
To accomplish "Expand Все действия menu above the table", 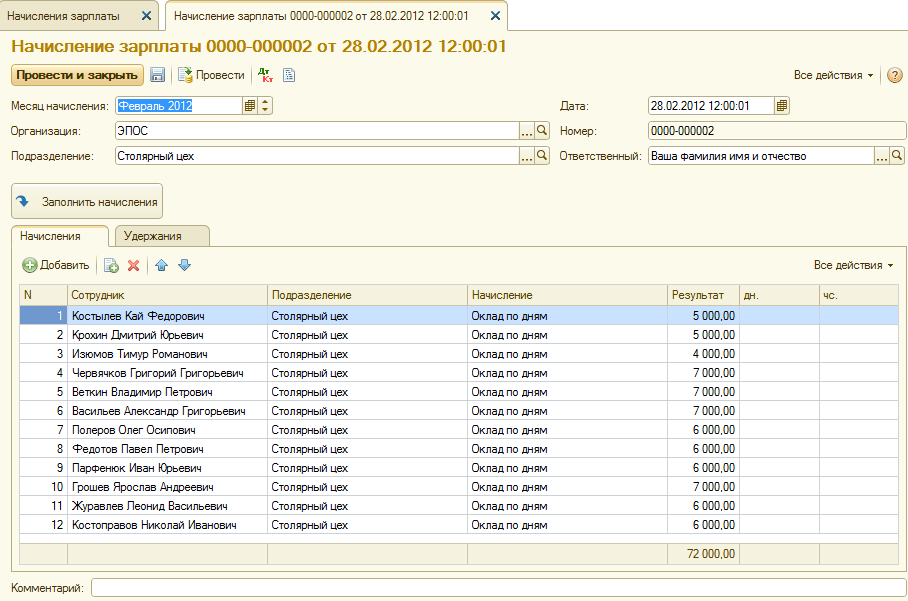I will coord(853,265).
